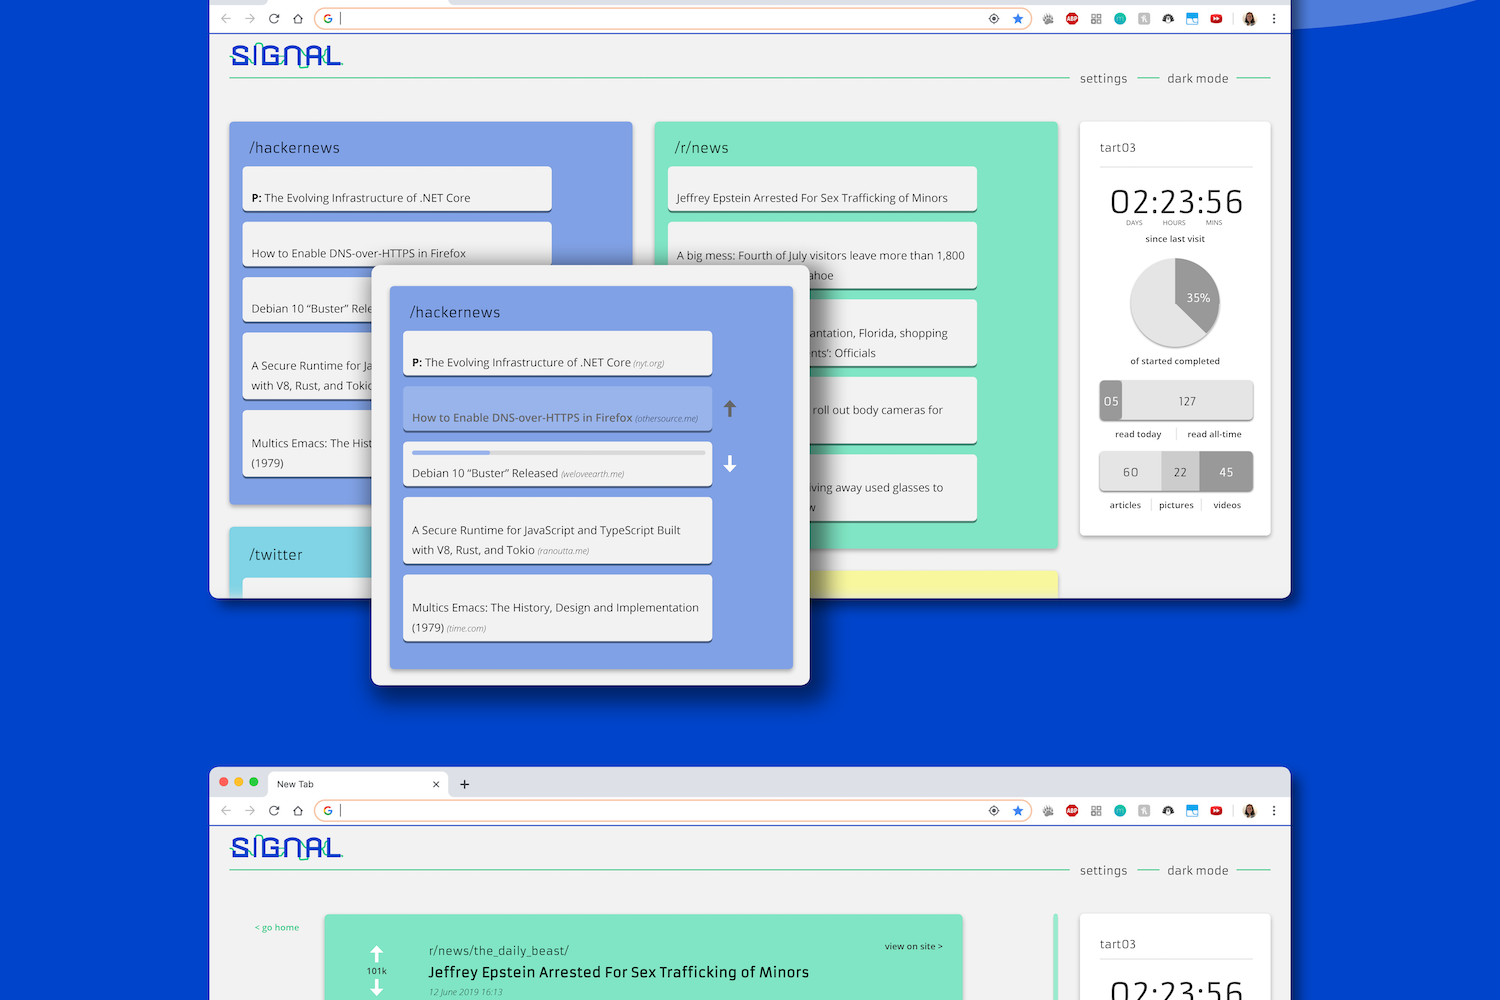Move the Debian card down with the white arrow

point(730,464)
